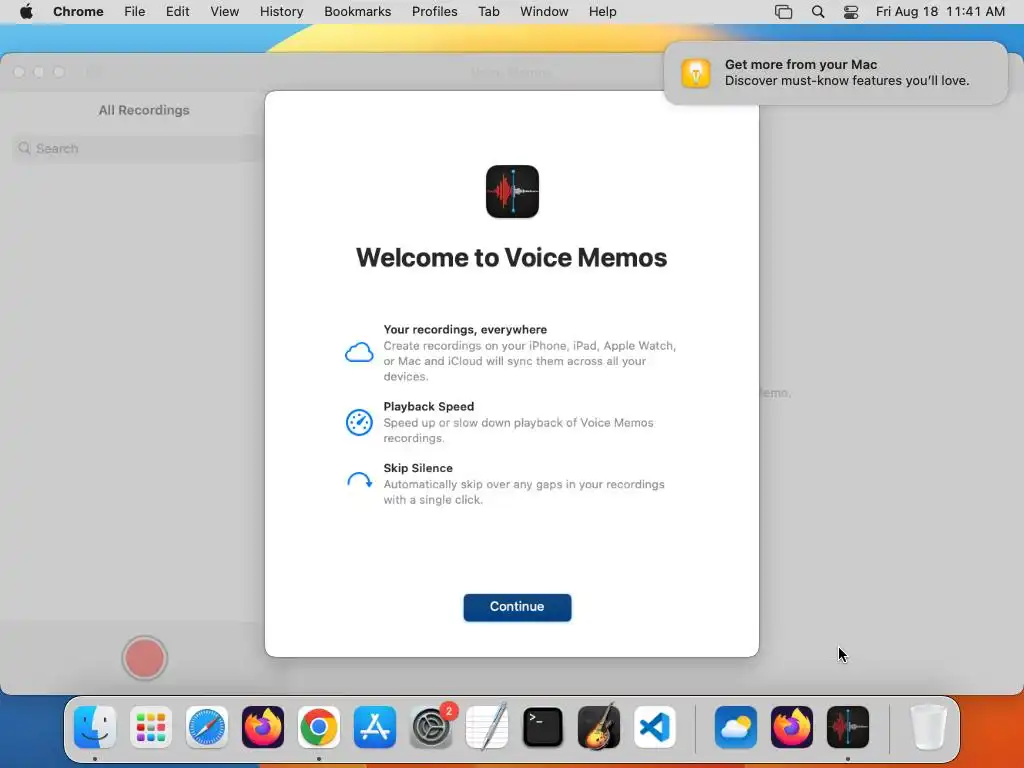Click the date and time in menu bar

pos(940,12)
